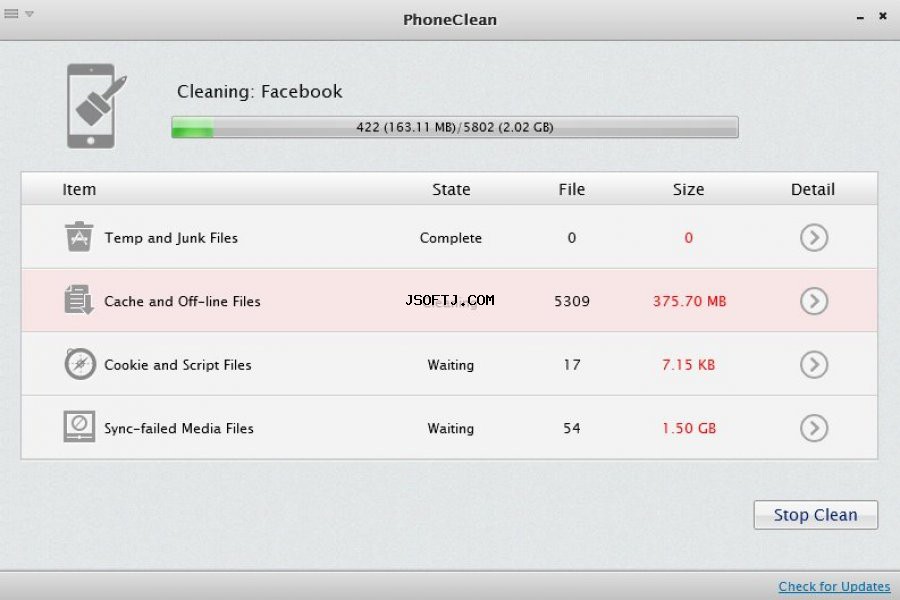This screenshot has height=600, width=900.
Task: Click the Complete state text
Action: (x=451, y=238)
